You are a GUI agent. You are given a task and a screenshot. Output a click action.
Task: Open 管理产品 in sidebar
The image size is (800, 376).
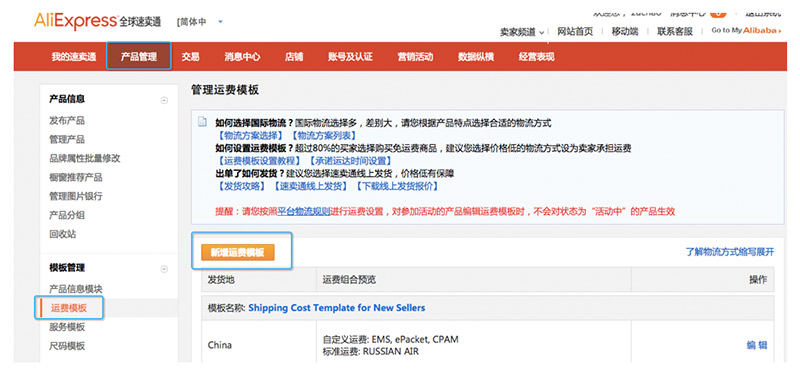67,139
